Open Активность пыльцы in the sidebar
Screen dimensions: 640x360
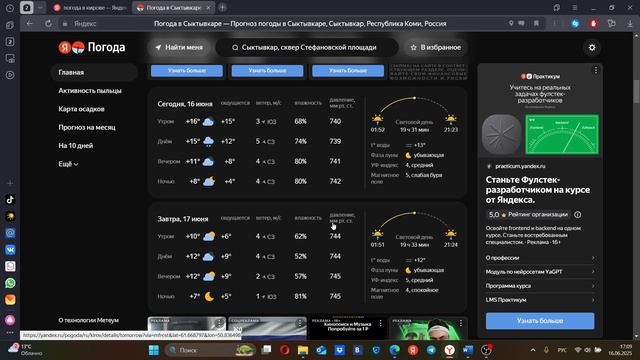point(90,91)
